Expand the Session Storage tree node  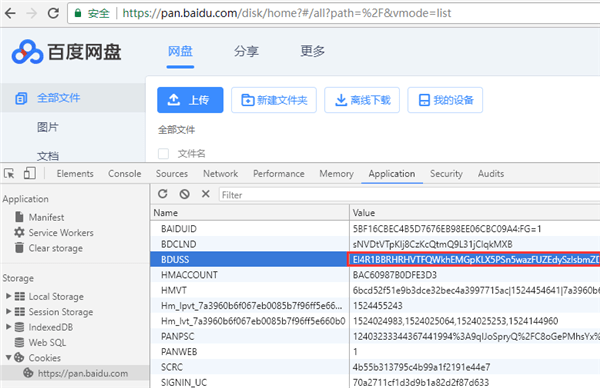(x=8, y=311)
